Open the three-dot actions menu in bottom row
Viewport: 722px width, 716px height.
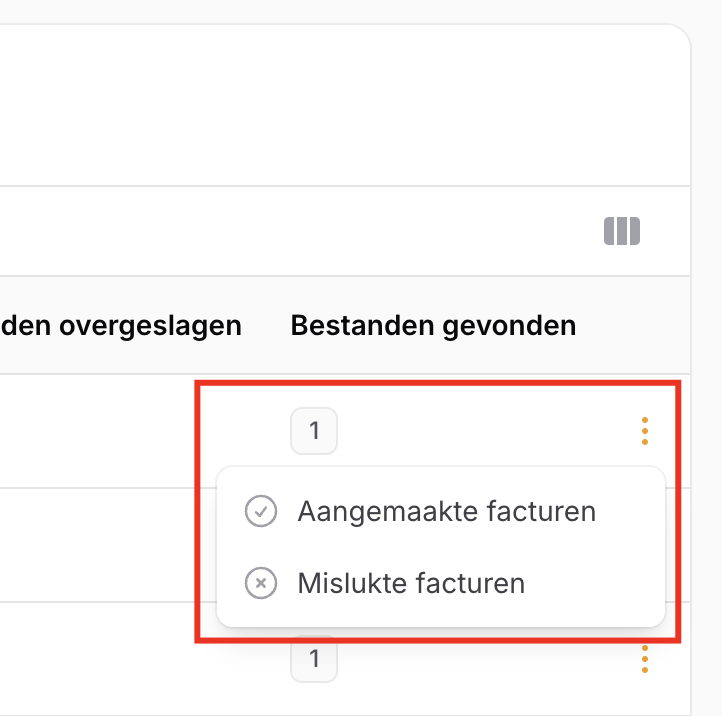(645, 659)
